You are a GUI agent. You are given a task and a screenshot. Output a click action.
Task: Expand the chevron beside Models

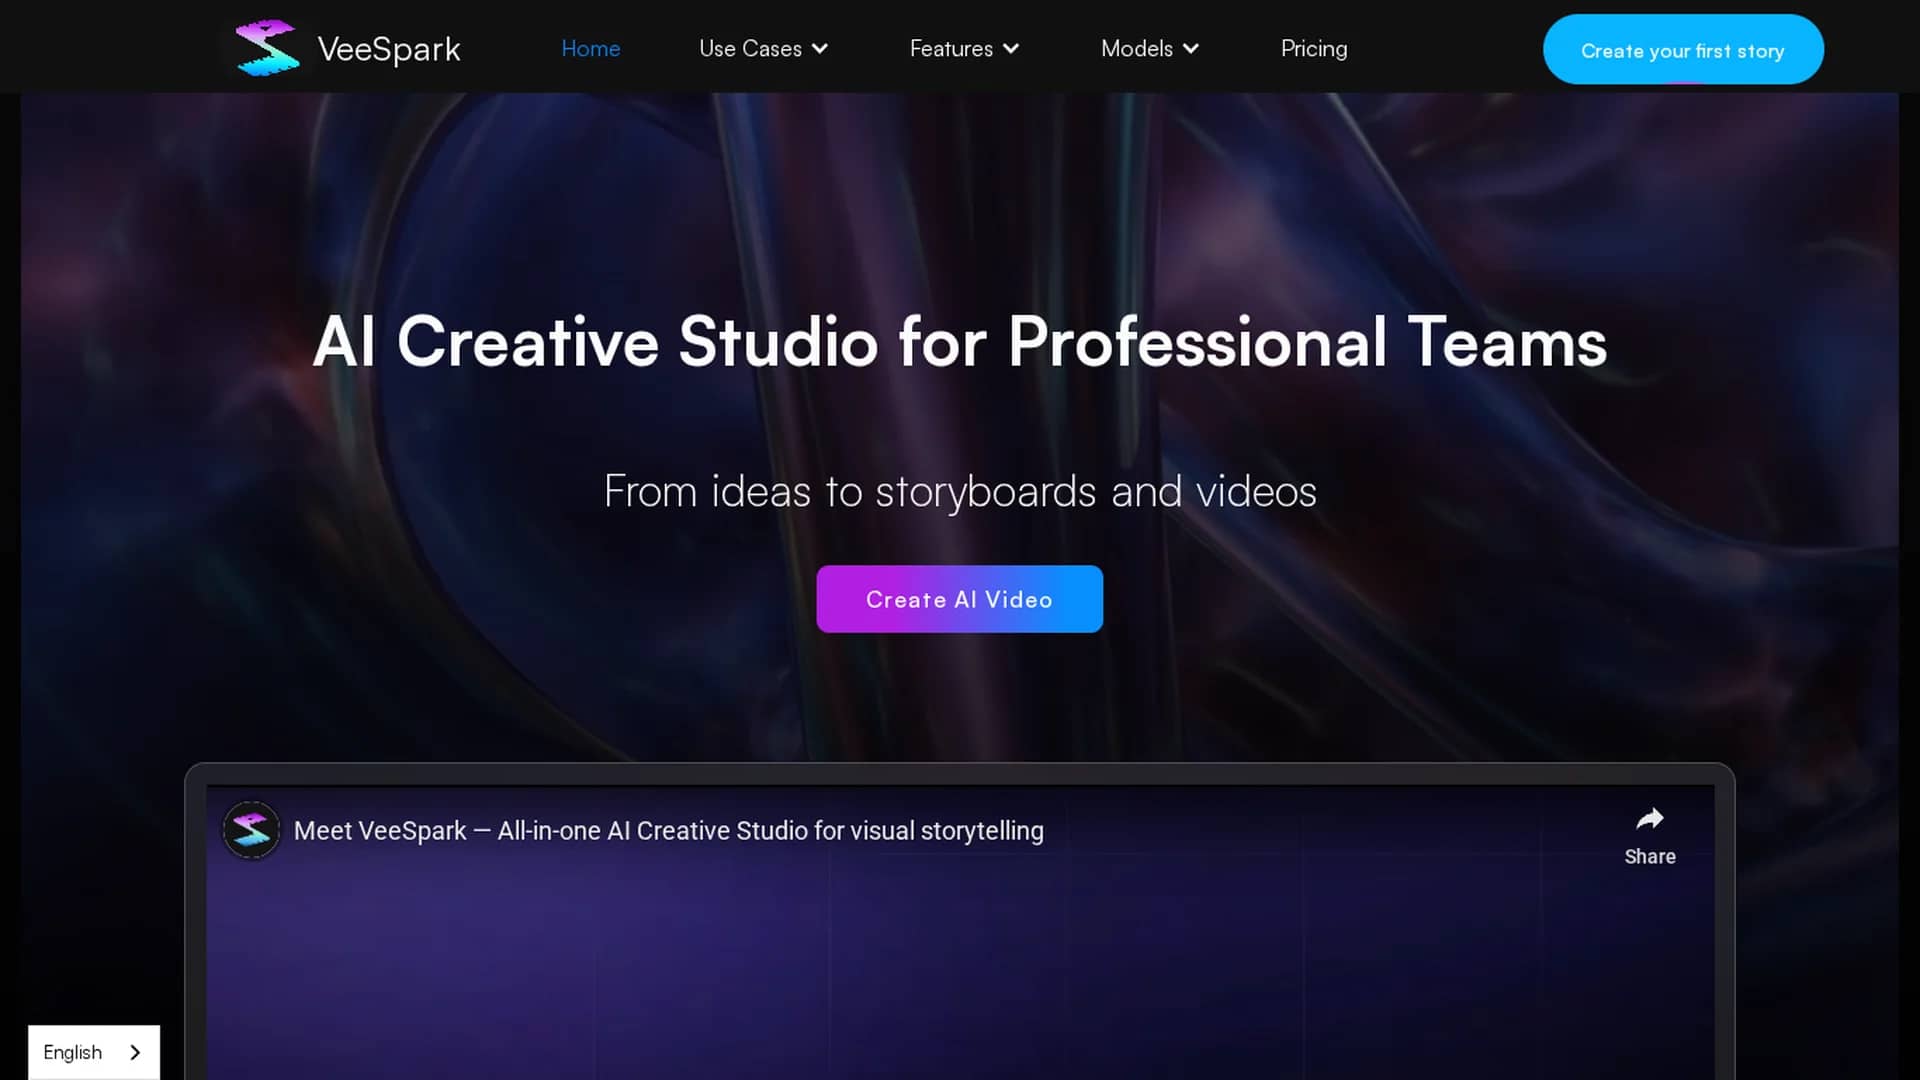[x=1191, y=48]
